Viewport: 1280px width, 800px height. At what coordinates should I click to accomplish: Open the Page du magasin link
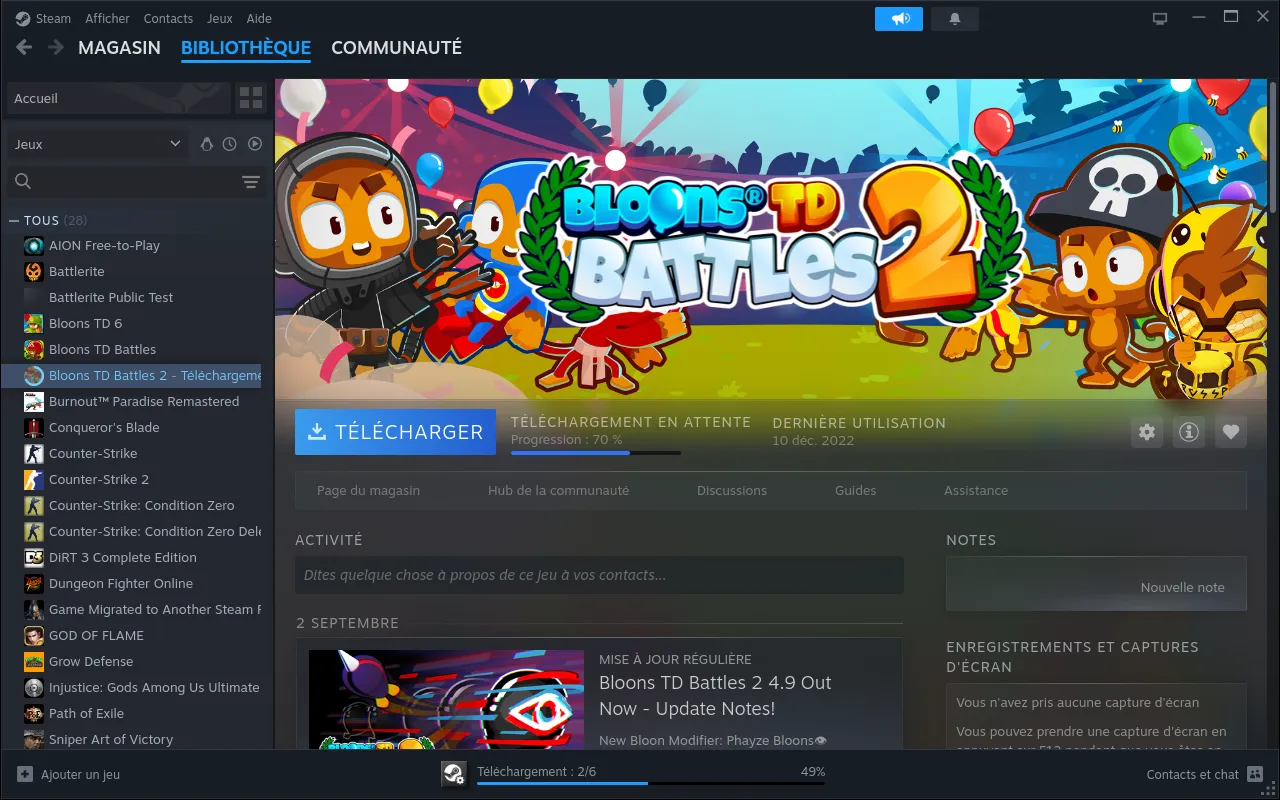368,491
